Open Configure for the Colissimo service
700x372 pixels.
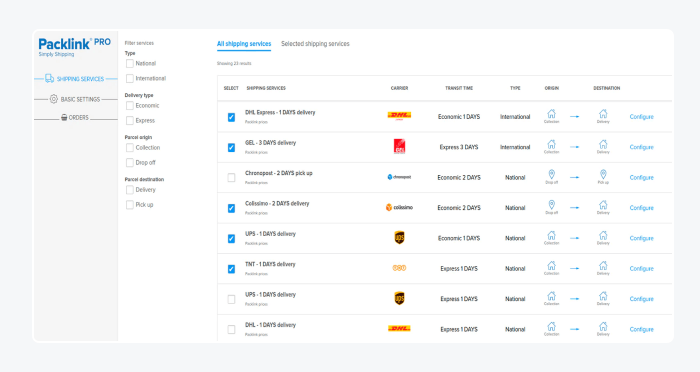[642, 208]
